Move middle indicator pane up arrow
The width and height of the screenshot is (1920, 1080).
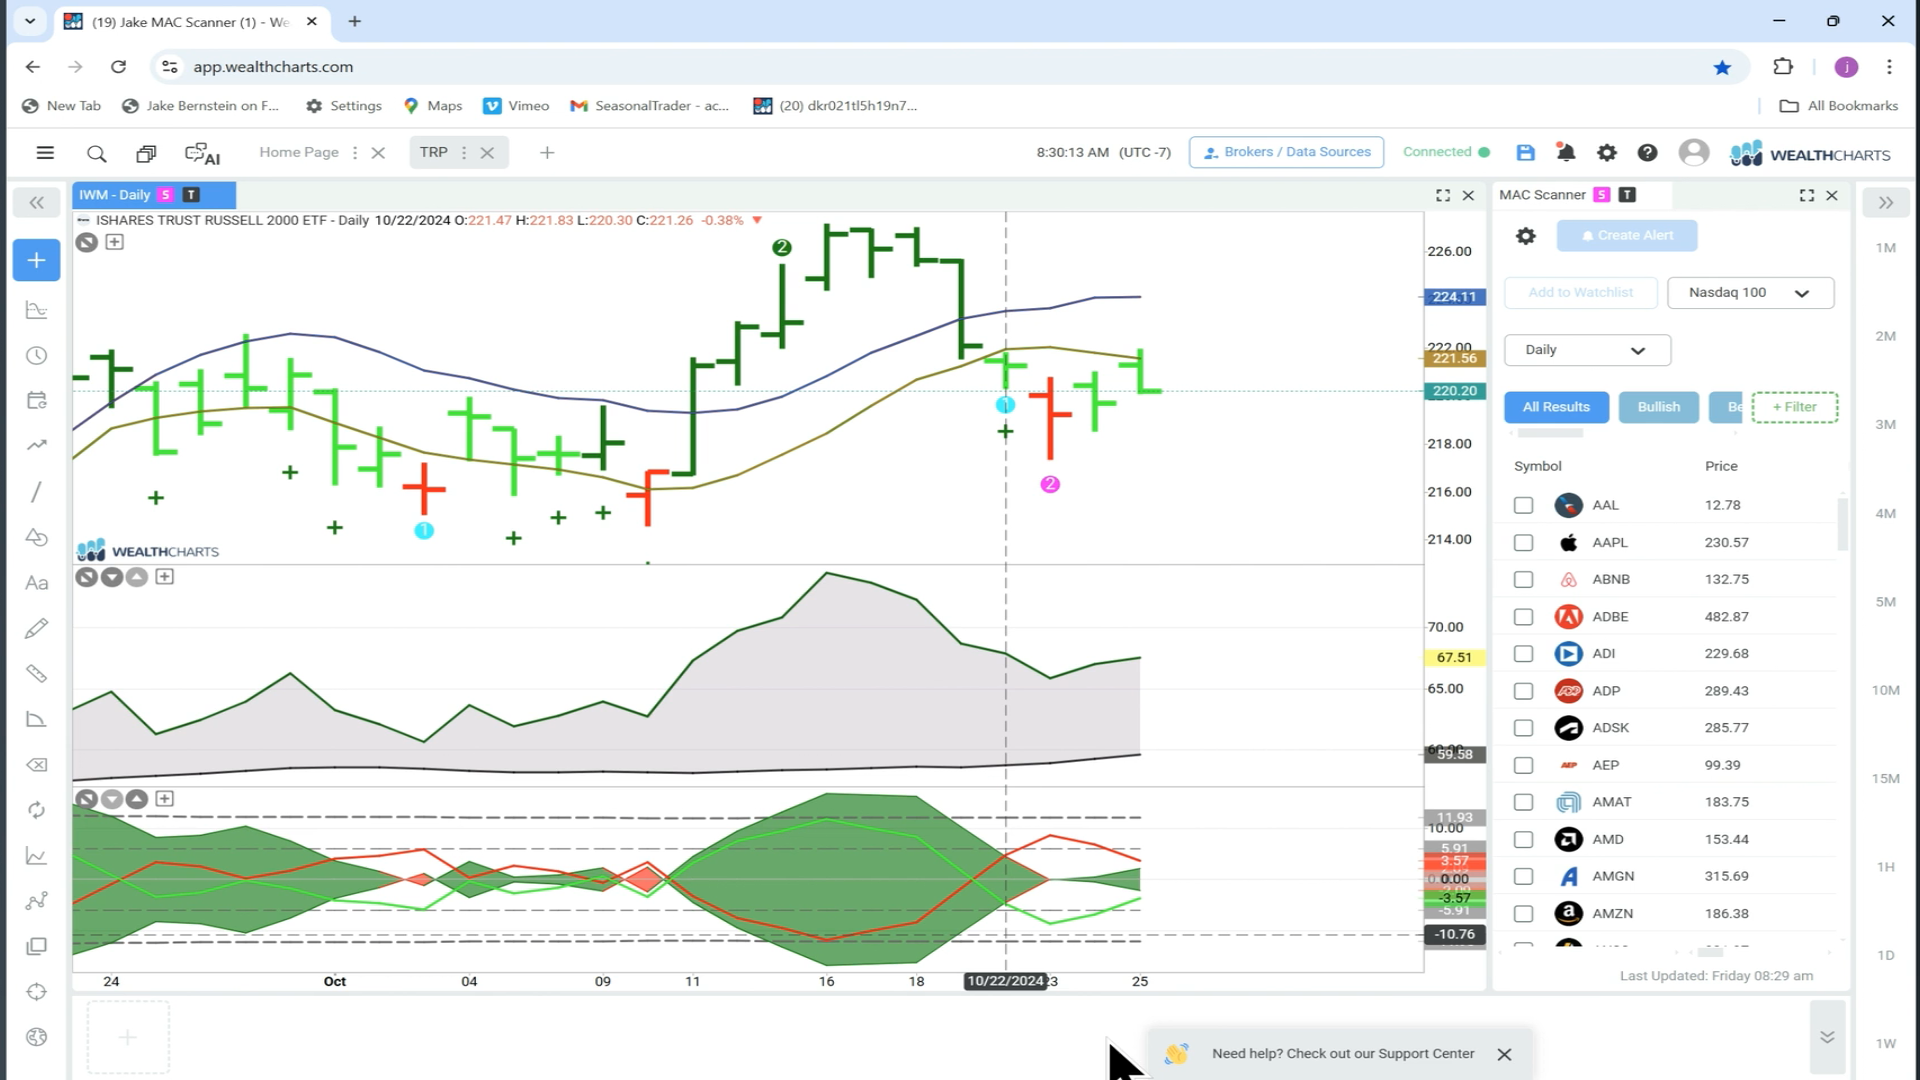click(x=137, y=577)
